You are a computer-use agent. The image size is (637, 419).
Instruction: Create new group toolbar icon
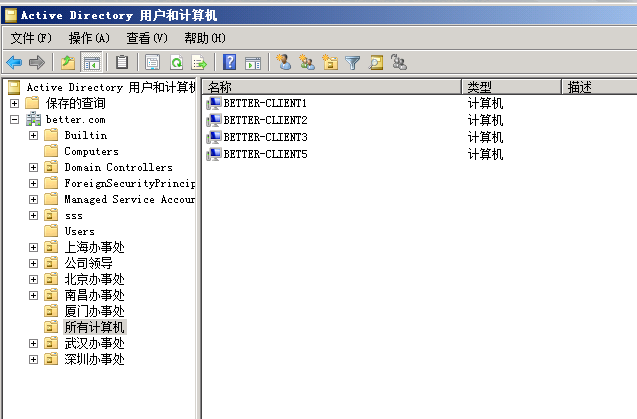click(307, 62)
